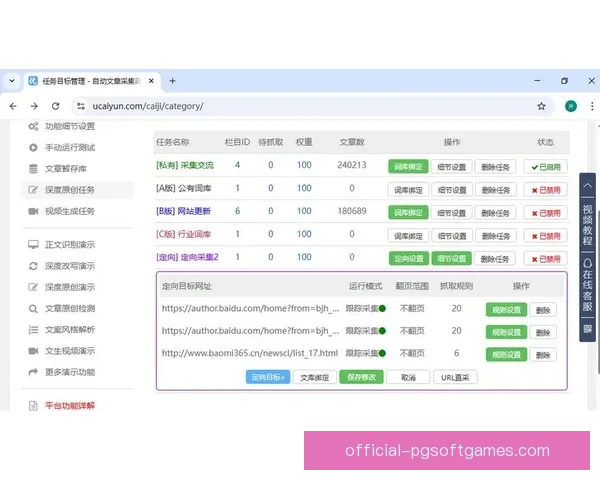
Task: Click green 词库绑定 for 采集交流 task
Action: [408, 167]
